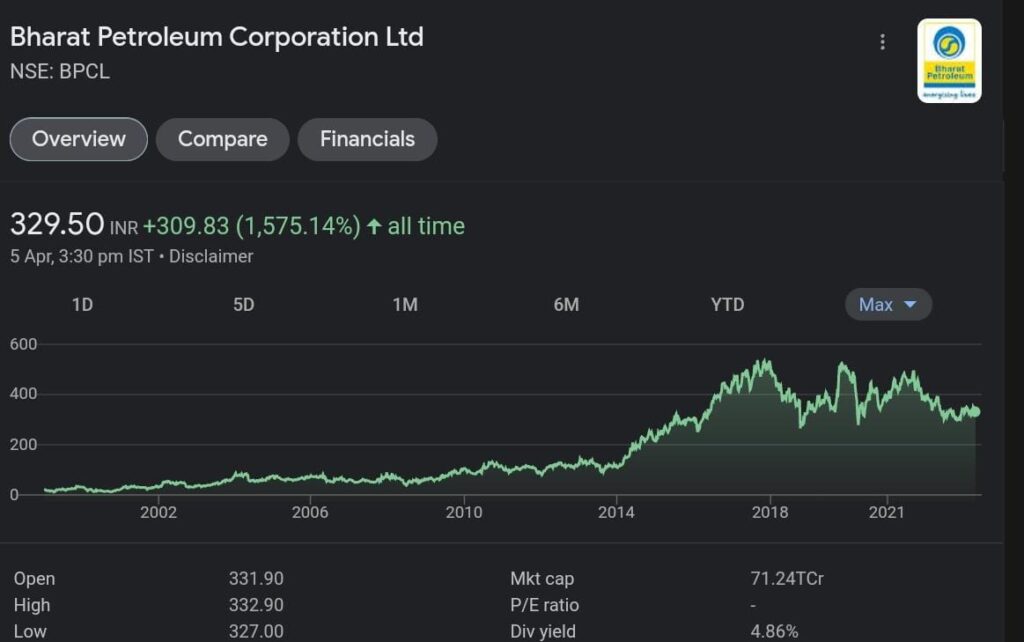Select the 1D time range
Image resolution: width=1024 pixels, height=642 pixels.
[x=82, y=304]
